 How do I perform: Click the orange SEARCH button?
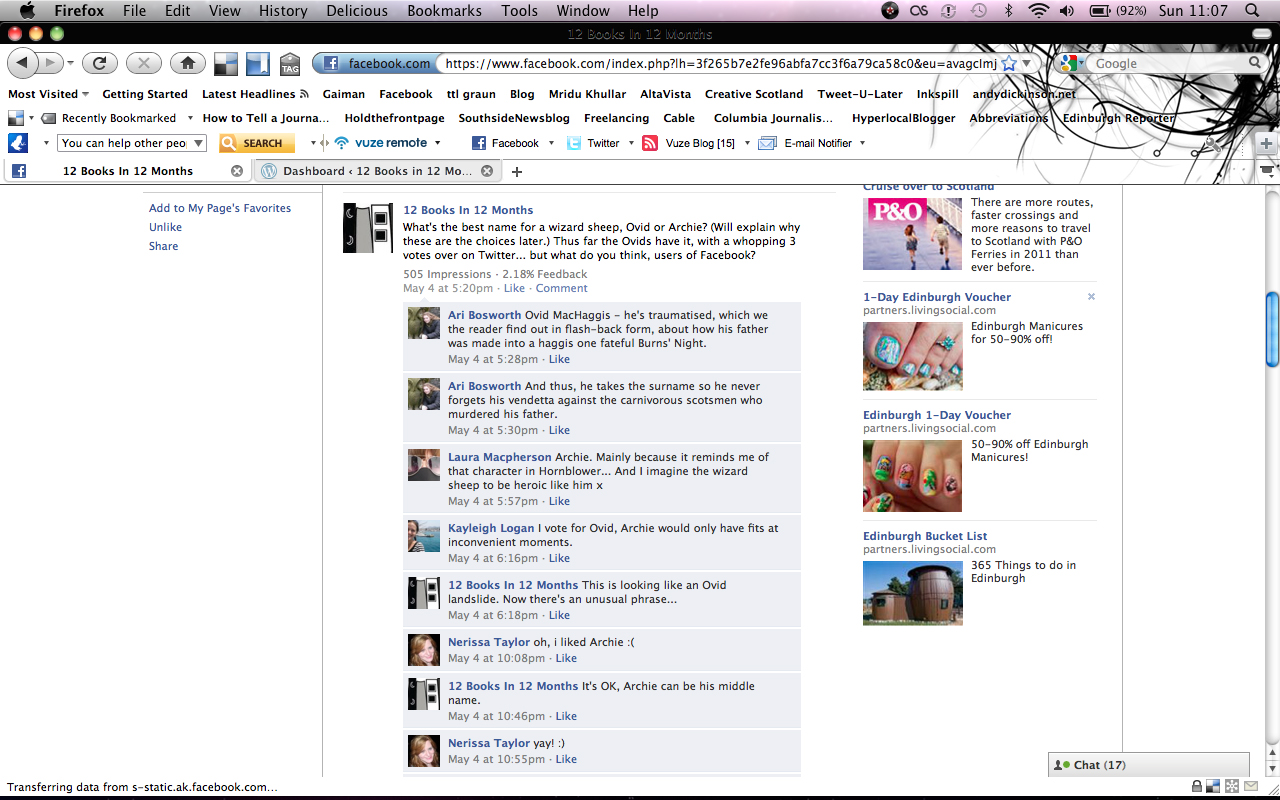click(x=257, y=143)
